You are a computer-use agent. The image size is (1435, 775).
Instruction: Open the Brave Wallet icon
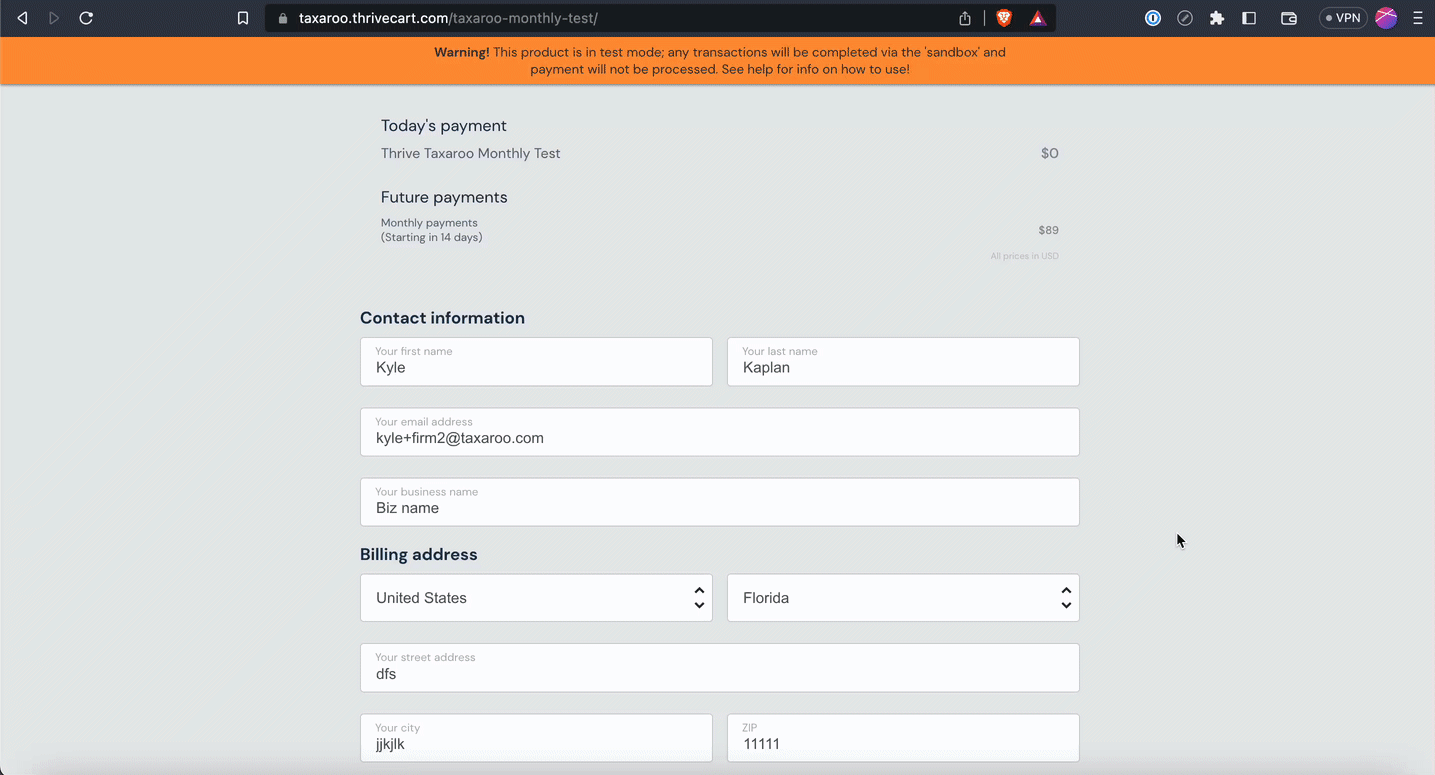(x=1289, y=18)
